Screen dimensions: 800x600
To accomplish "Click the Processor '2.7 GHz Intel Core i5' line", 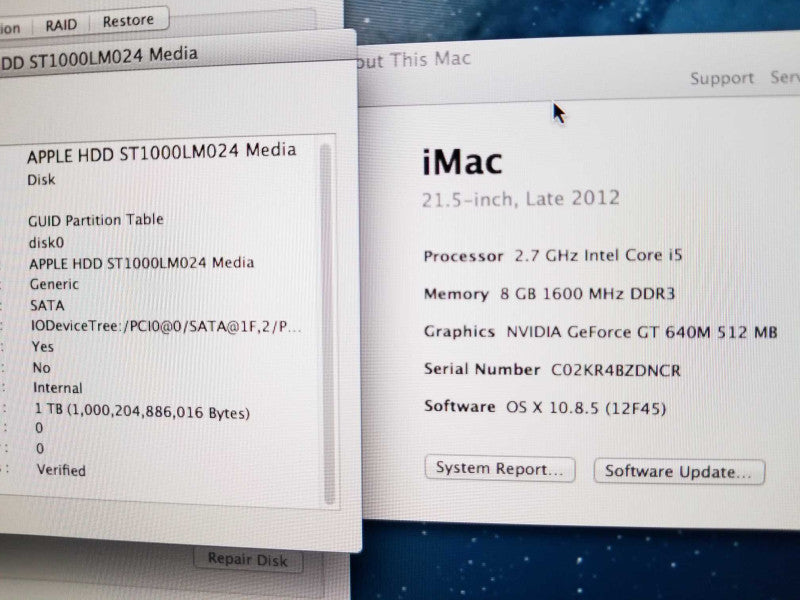I will (553, 255).
